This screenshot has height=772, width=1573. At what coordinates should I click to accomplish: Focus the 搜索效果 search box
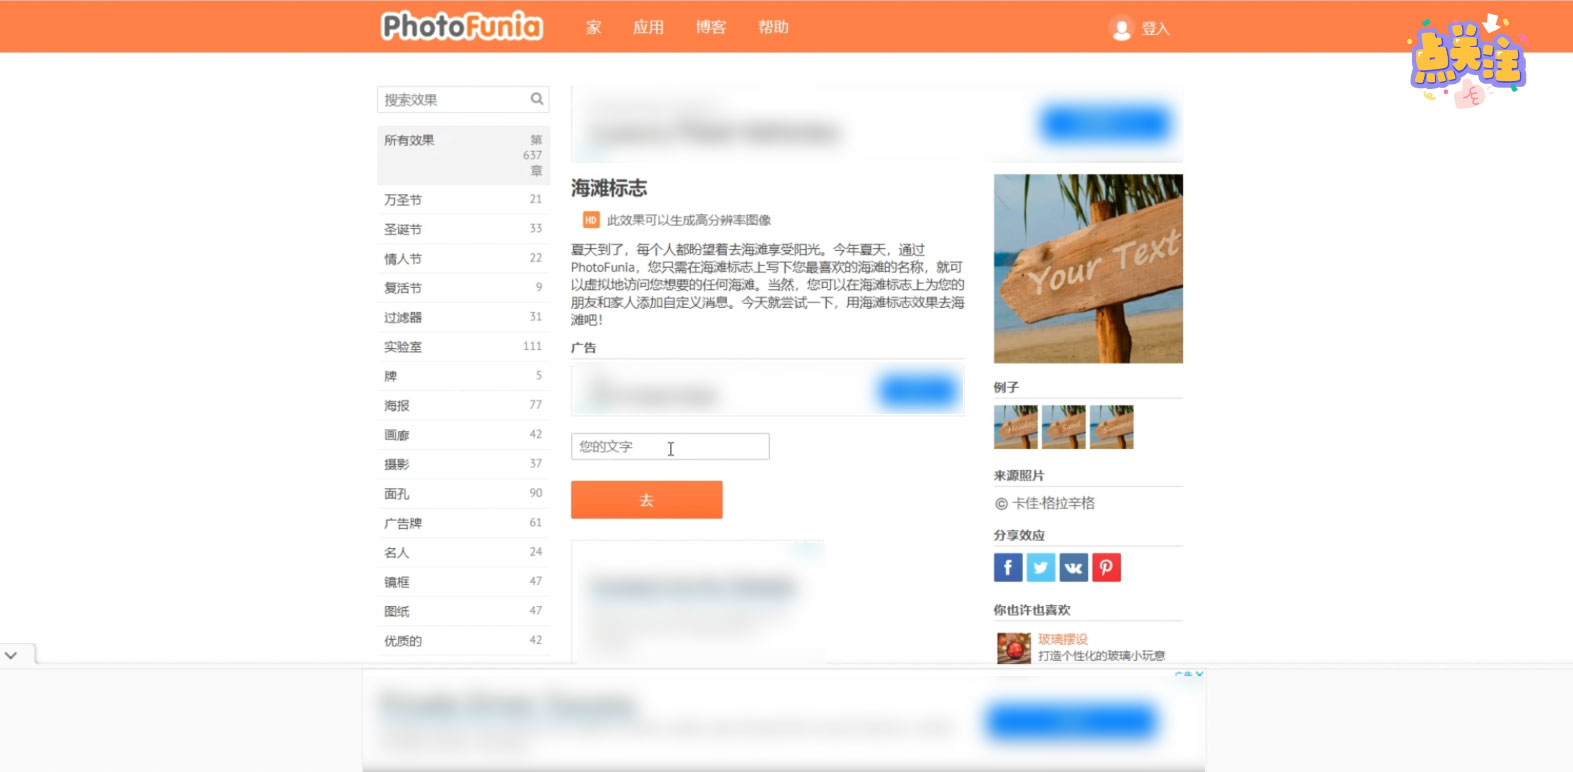coord(453,100)
